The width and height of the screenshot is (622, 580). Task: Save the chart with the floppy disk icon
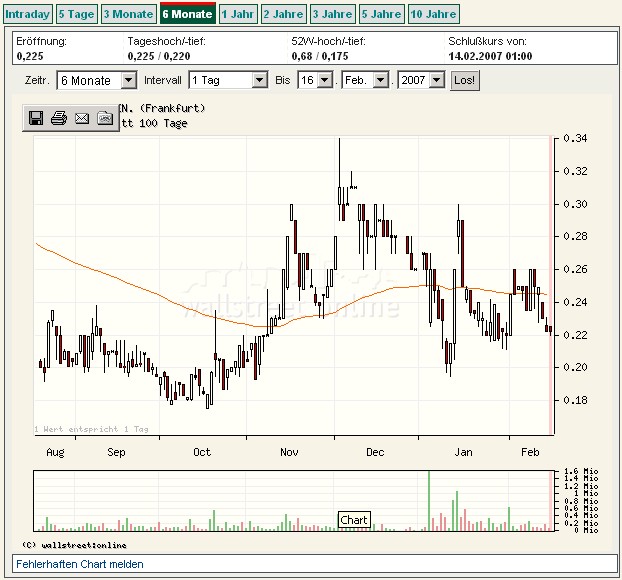pos(36,118)
